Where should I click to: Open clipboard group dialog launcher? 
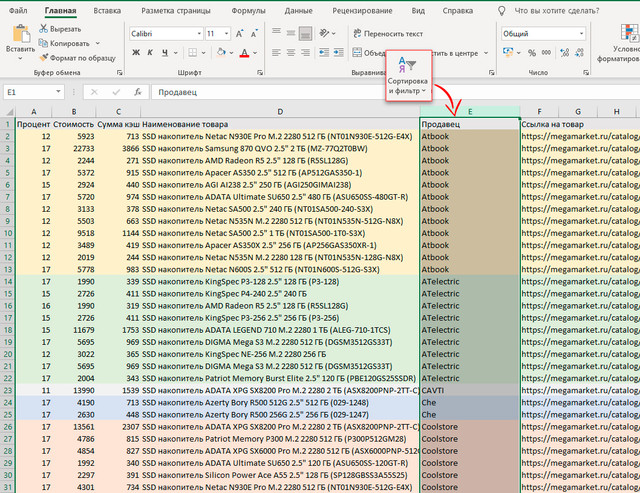pyautogui.click(x=119, y=73)
